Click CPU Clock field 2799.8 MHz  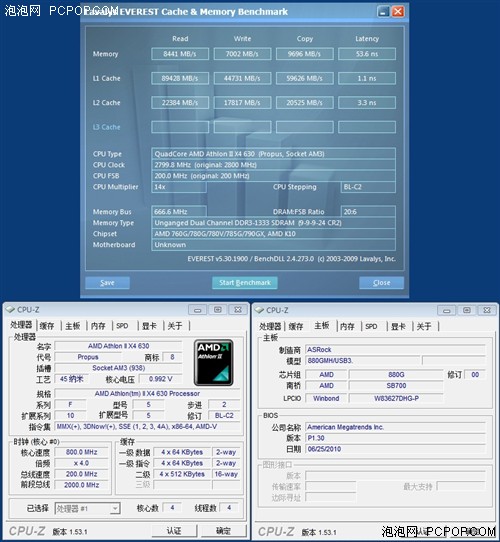tap(274, 165)
